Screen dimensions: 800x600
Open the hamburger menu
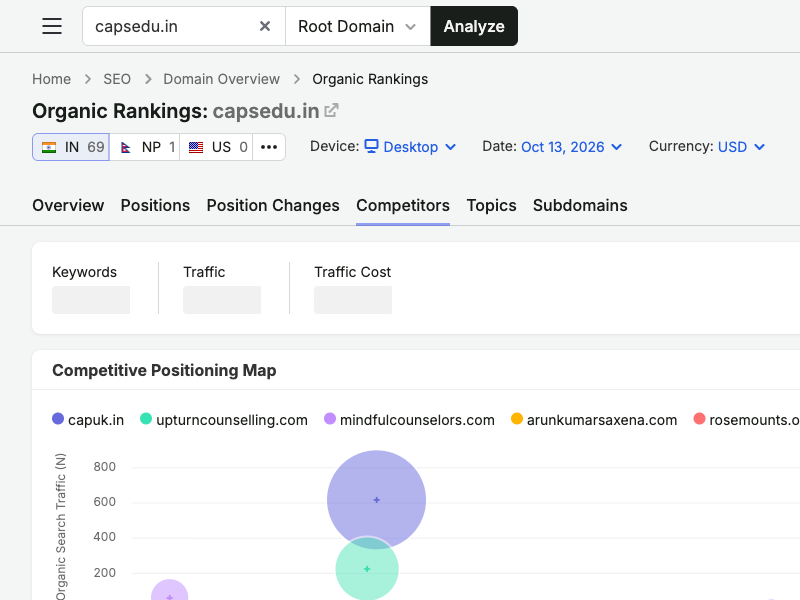(52, 26)
